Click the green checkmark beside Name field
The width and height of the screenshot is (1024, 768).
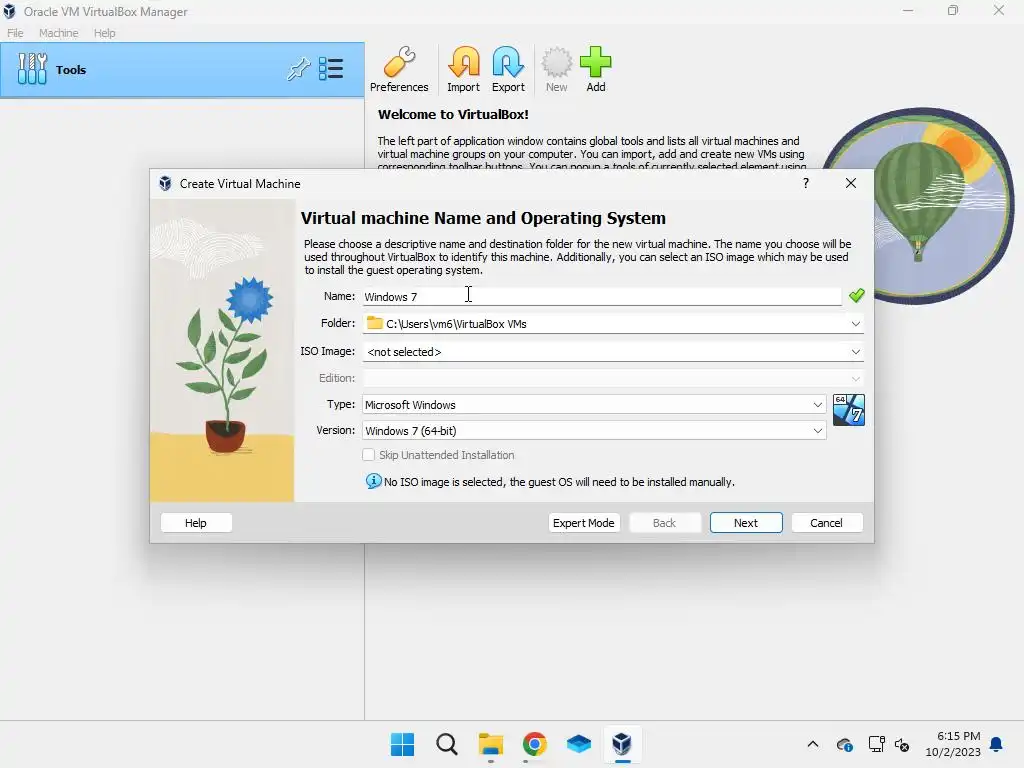(x=856, y=296)
